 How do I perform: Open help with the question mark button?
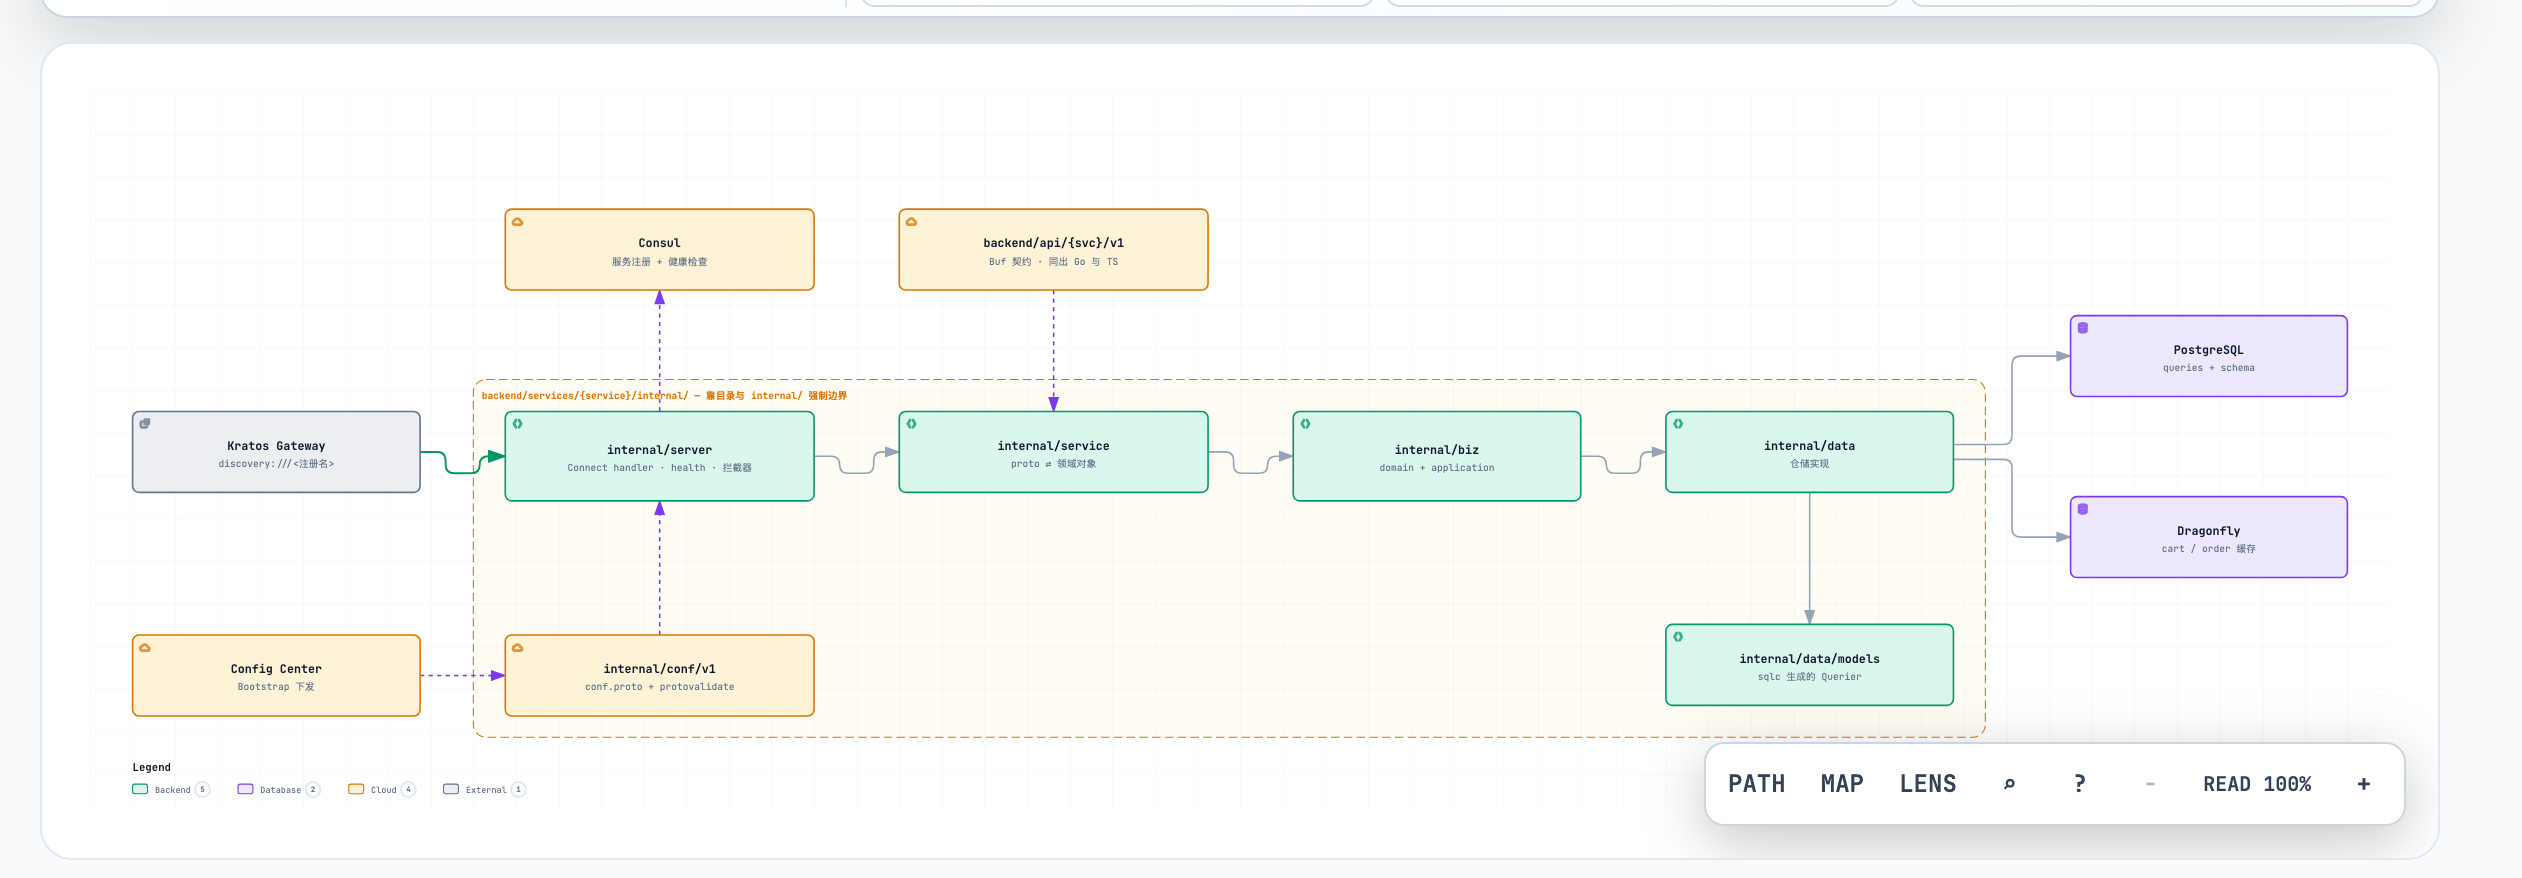pos(2080,784)
